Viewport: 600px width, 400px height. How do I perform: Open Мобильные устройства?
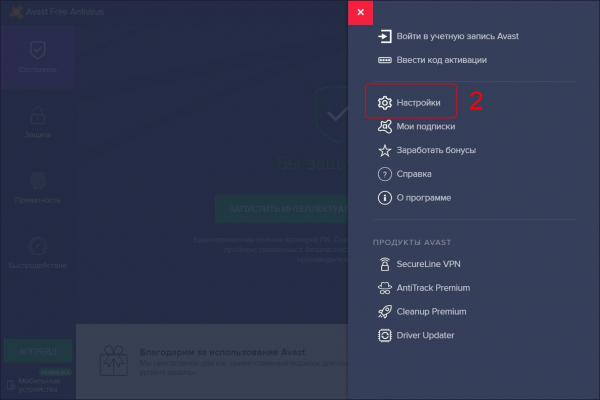point(39,385)
